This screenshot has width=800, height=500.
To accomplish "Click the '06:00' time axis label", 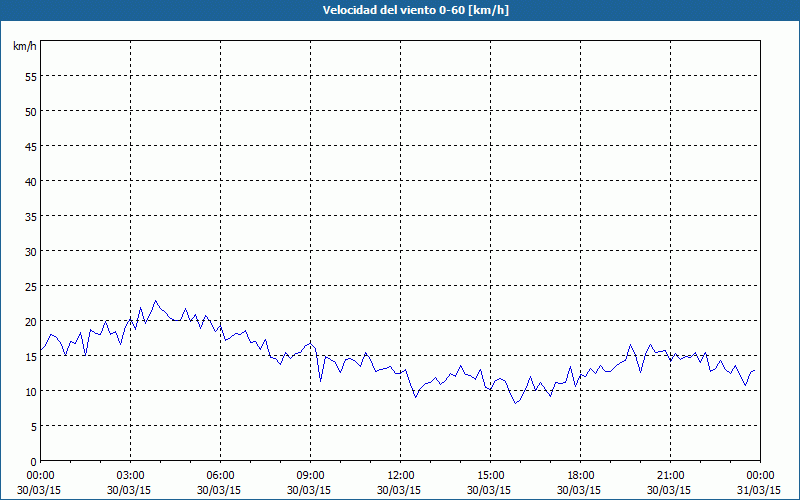I will [220, 476].
